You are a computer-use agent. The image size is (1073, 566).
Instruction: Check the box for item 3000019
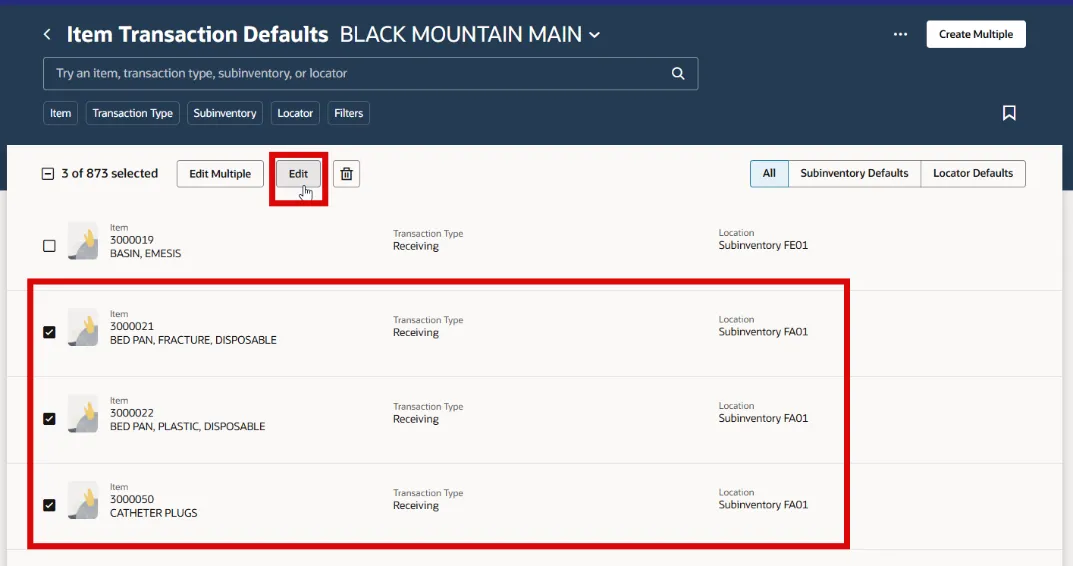coord(49,246)
